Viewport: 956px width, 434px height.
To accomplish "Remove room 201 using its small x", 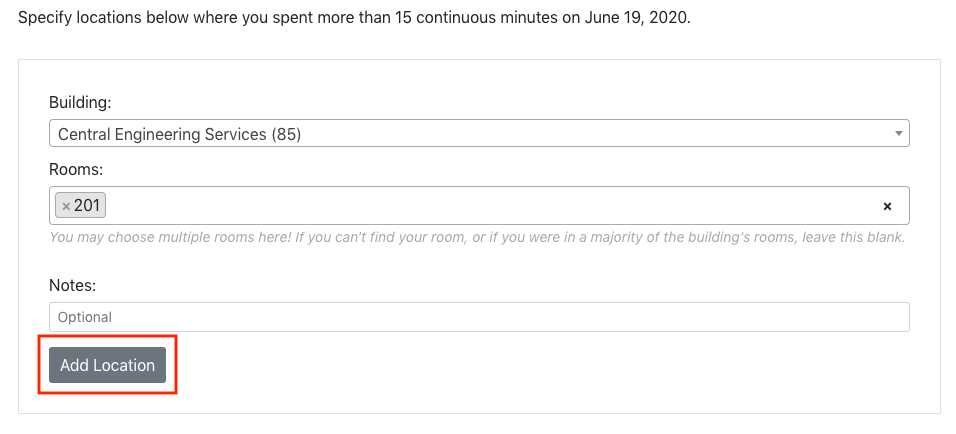I will pos(66,206).
